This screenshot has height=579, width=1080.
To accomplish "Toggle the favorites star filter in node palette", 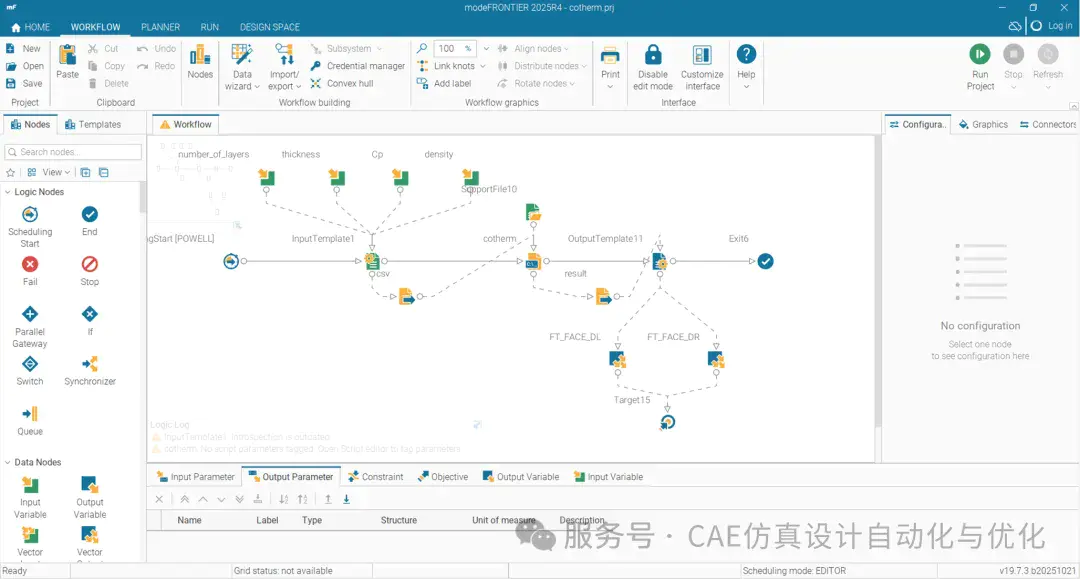I will 10,173.
